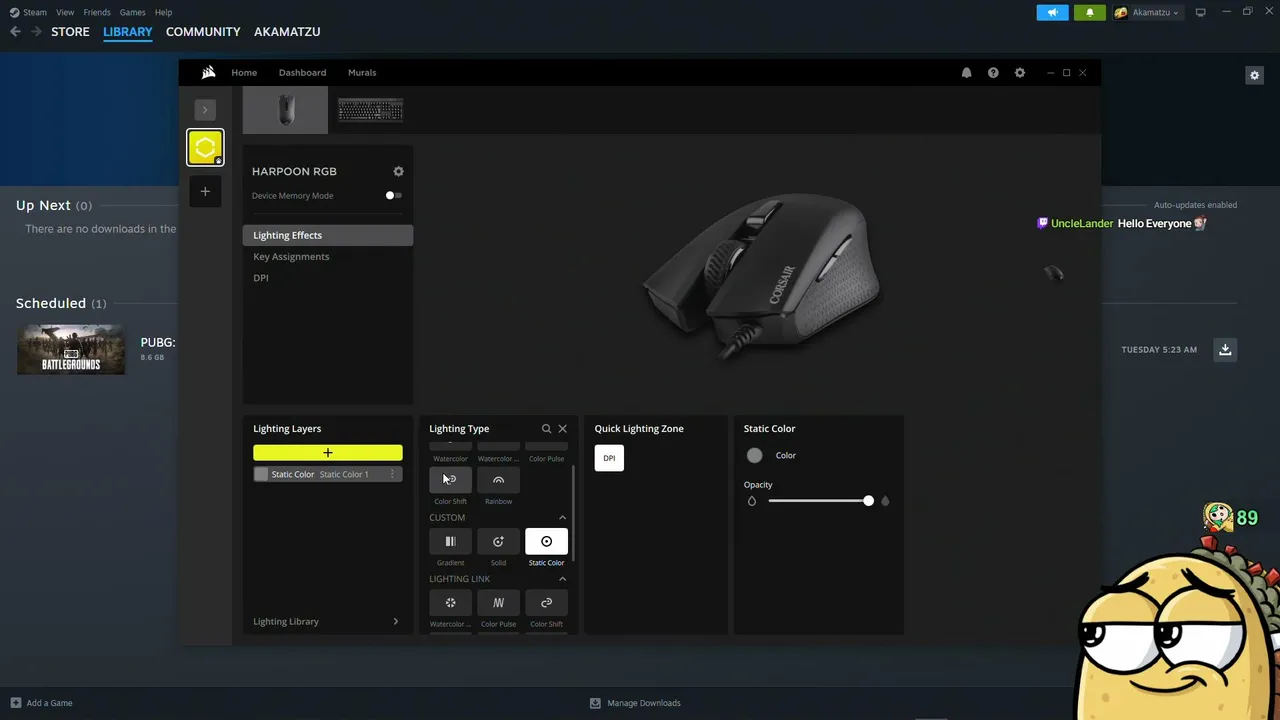Viewport: 1280px width, 720px height.
Task: Open Steam Help menu
Action: 163,12
